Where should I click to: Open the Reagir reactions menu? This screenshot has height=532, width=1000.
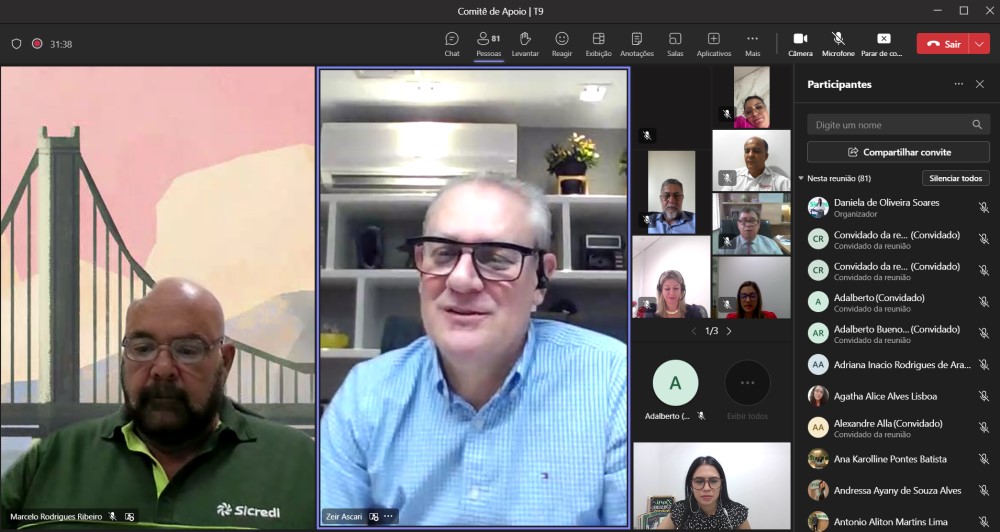click(562, 43)
